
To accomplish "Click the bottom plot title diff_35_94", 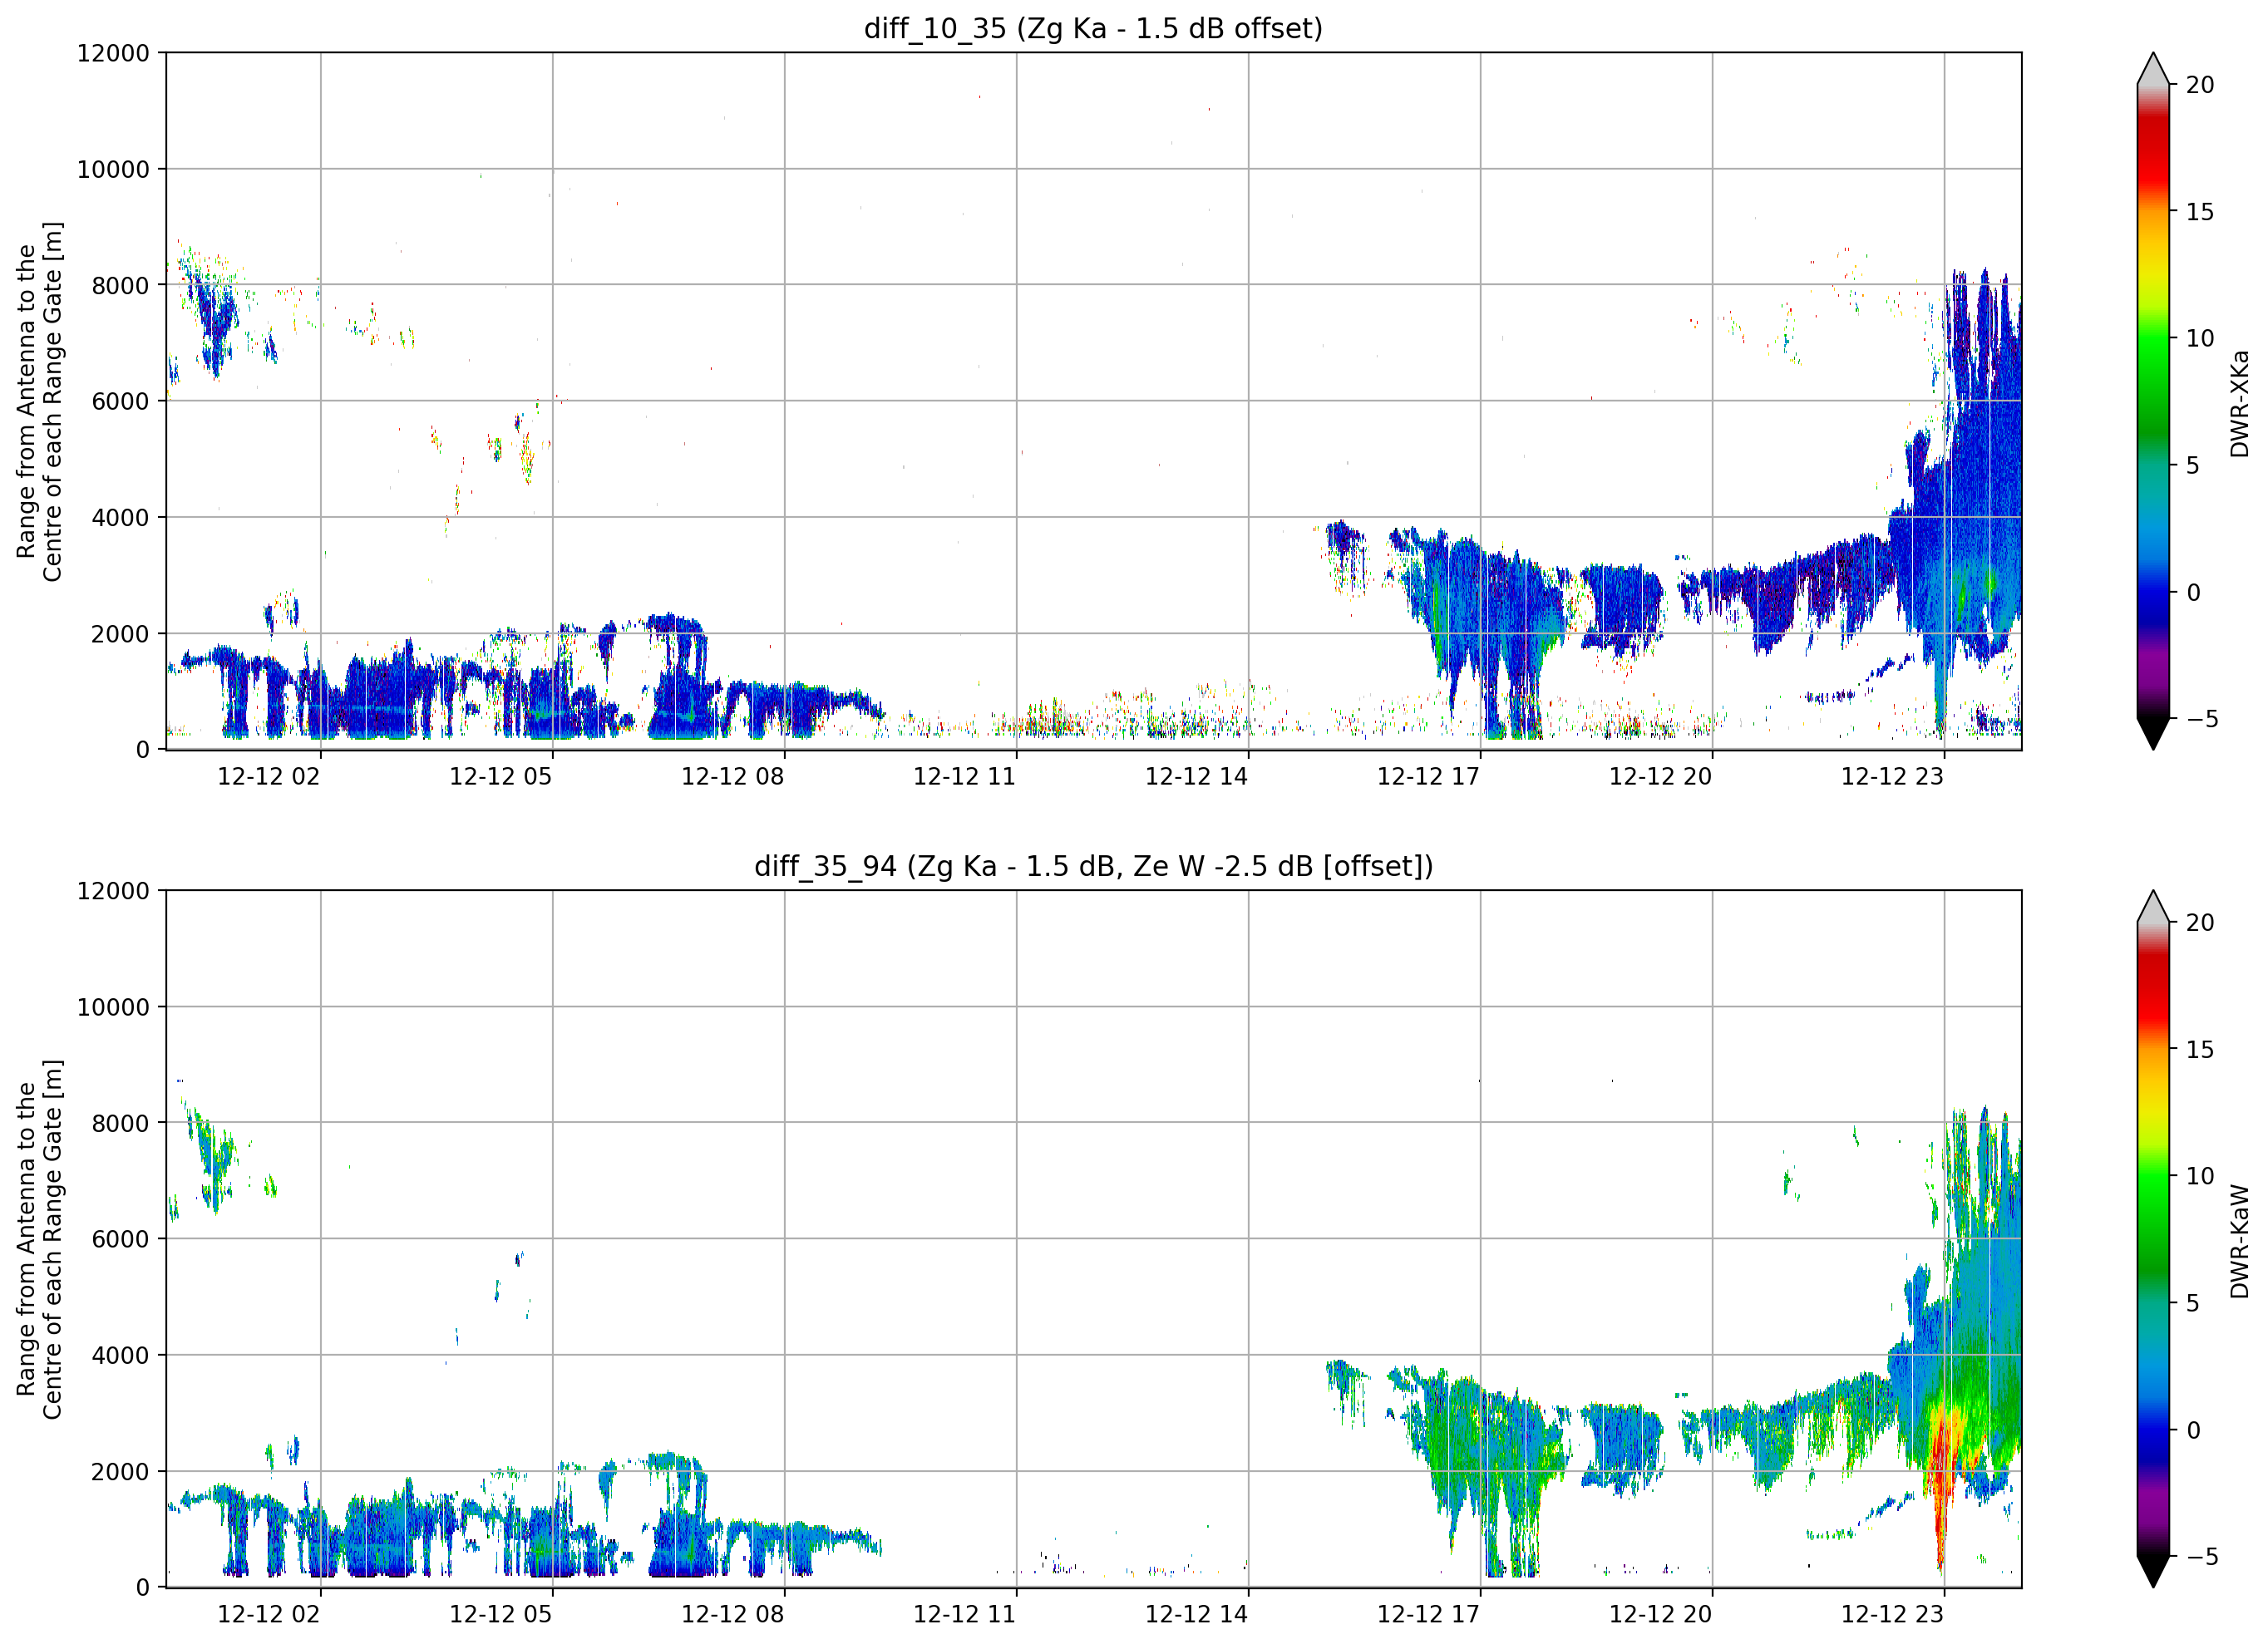I will click(x=1093, y=866).
